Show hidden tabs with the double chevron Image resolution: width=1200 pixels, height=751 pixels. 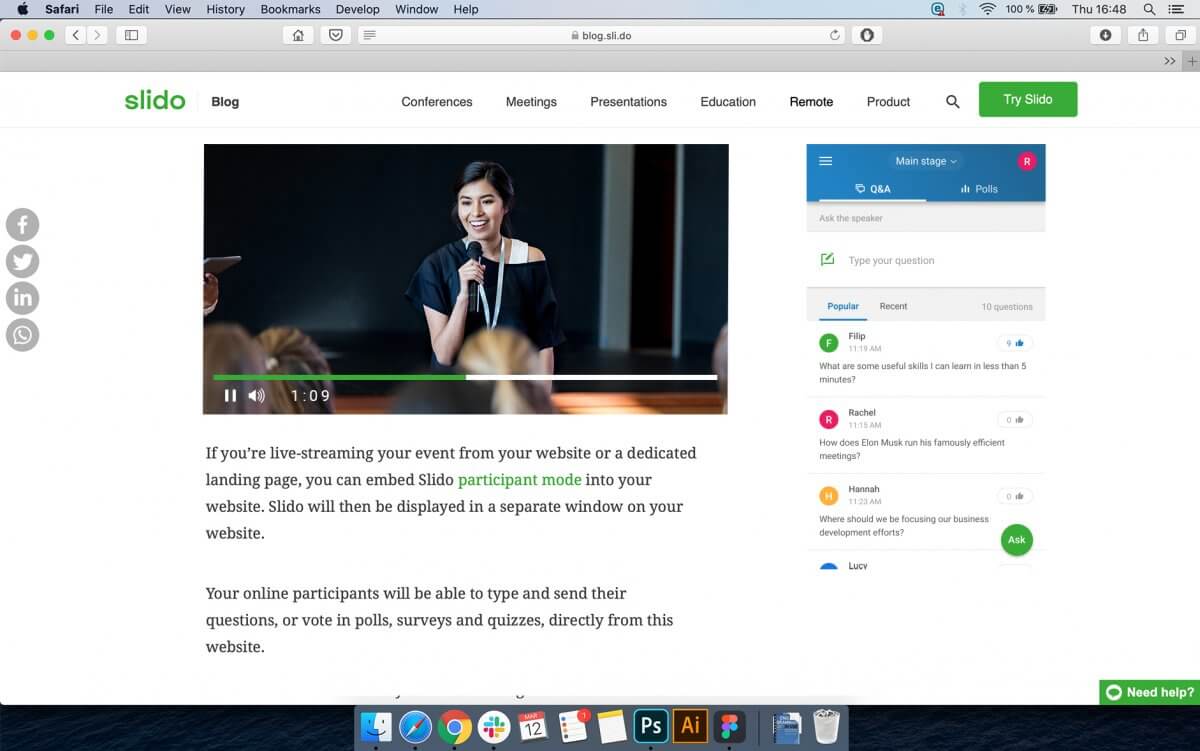click(x=1170, y=61)
